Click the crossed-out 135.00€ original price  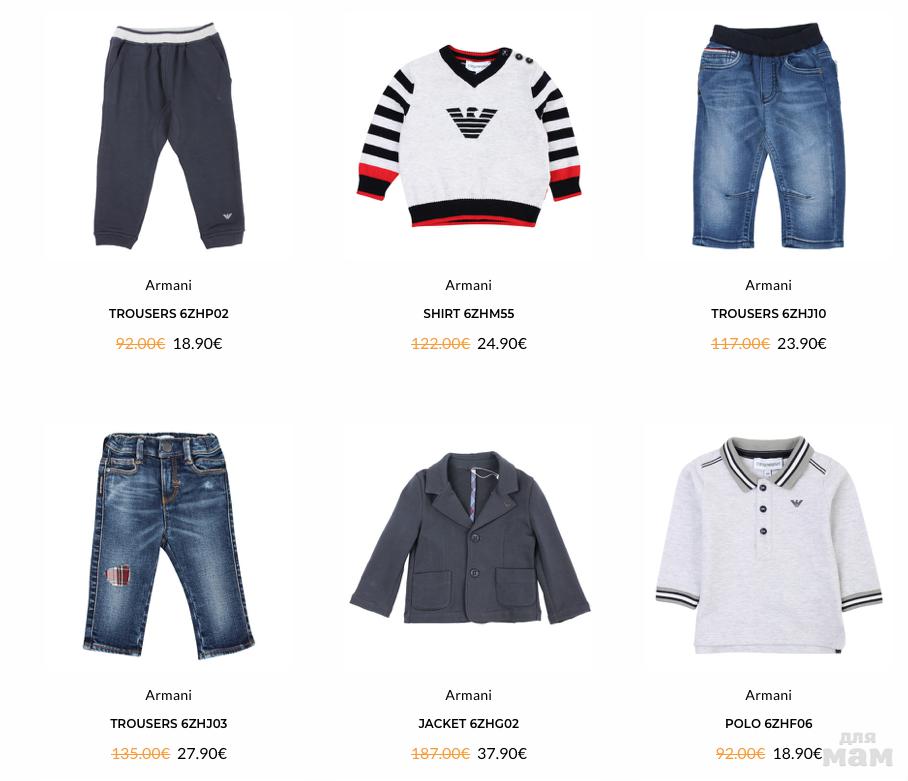[x=140, y=754]
